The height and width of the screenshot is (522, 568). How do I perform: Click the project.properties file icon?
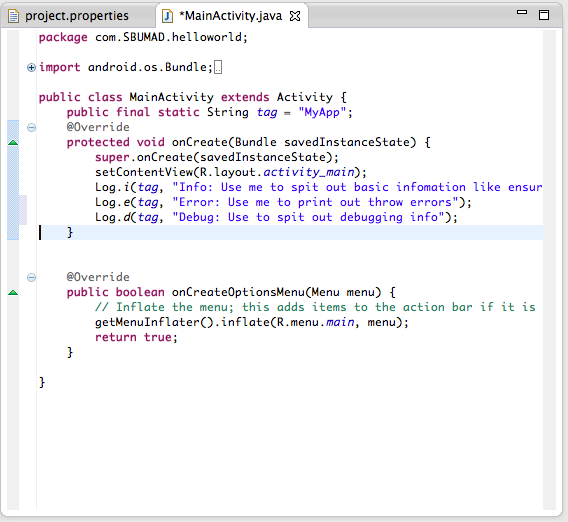(13, 16)
